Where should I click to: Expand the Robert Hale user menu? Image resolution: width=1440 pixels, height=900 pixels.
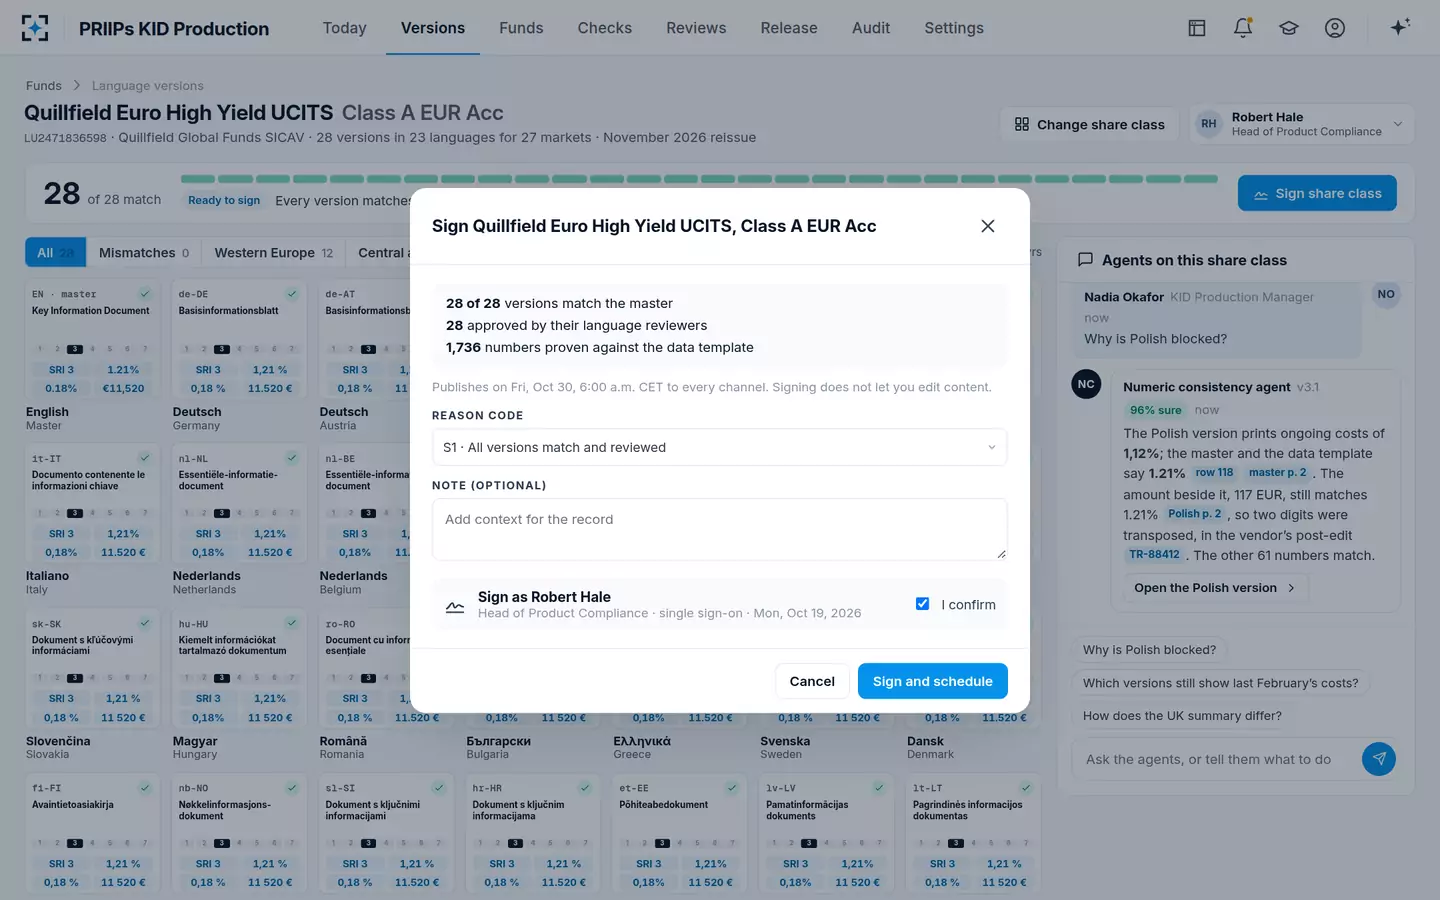coord(1301,124)
